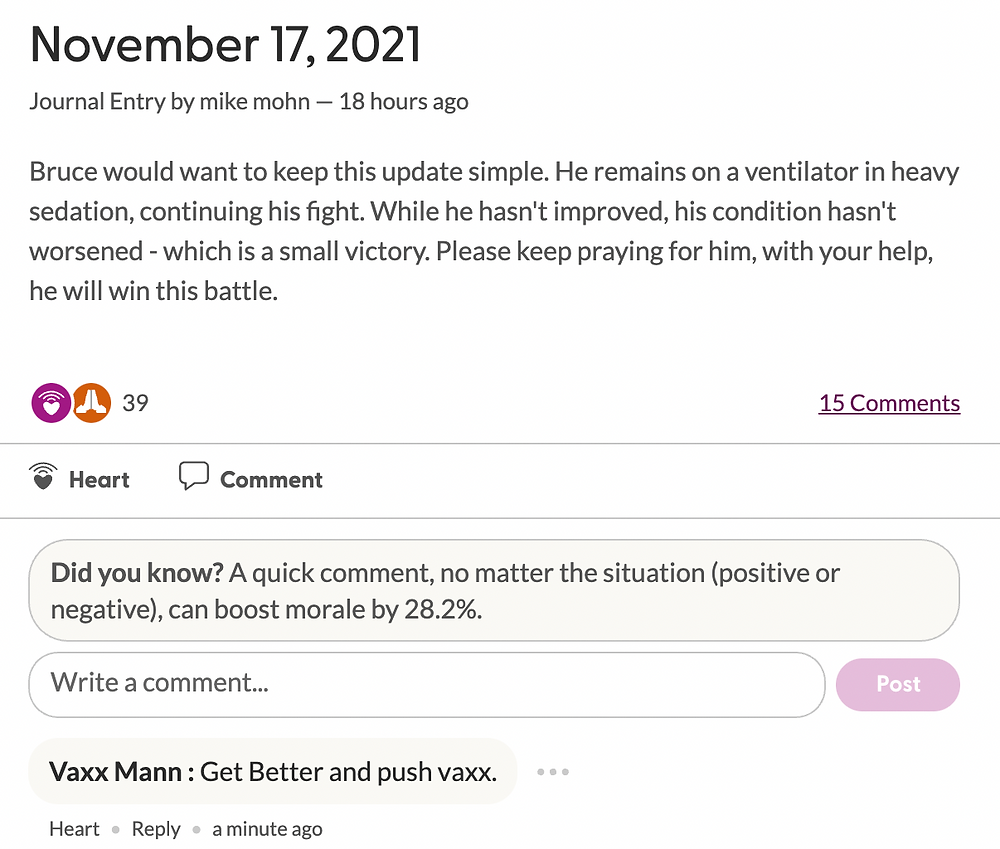Reply to the Vaxx Mann comment
Image resolution: width=1000 pixels, height=849 pixels.
coord(156,829)
